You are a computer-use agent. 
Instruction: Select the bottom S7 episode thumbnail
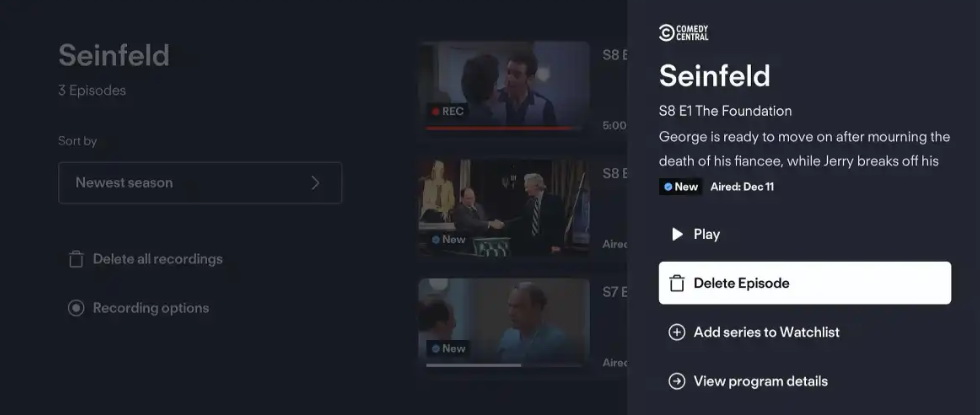tap(504, 324)
